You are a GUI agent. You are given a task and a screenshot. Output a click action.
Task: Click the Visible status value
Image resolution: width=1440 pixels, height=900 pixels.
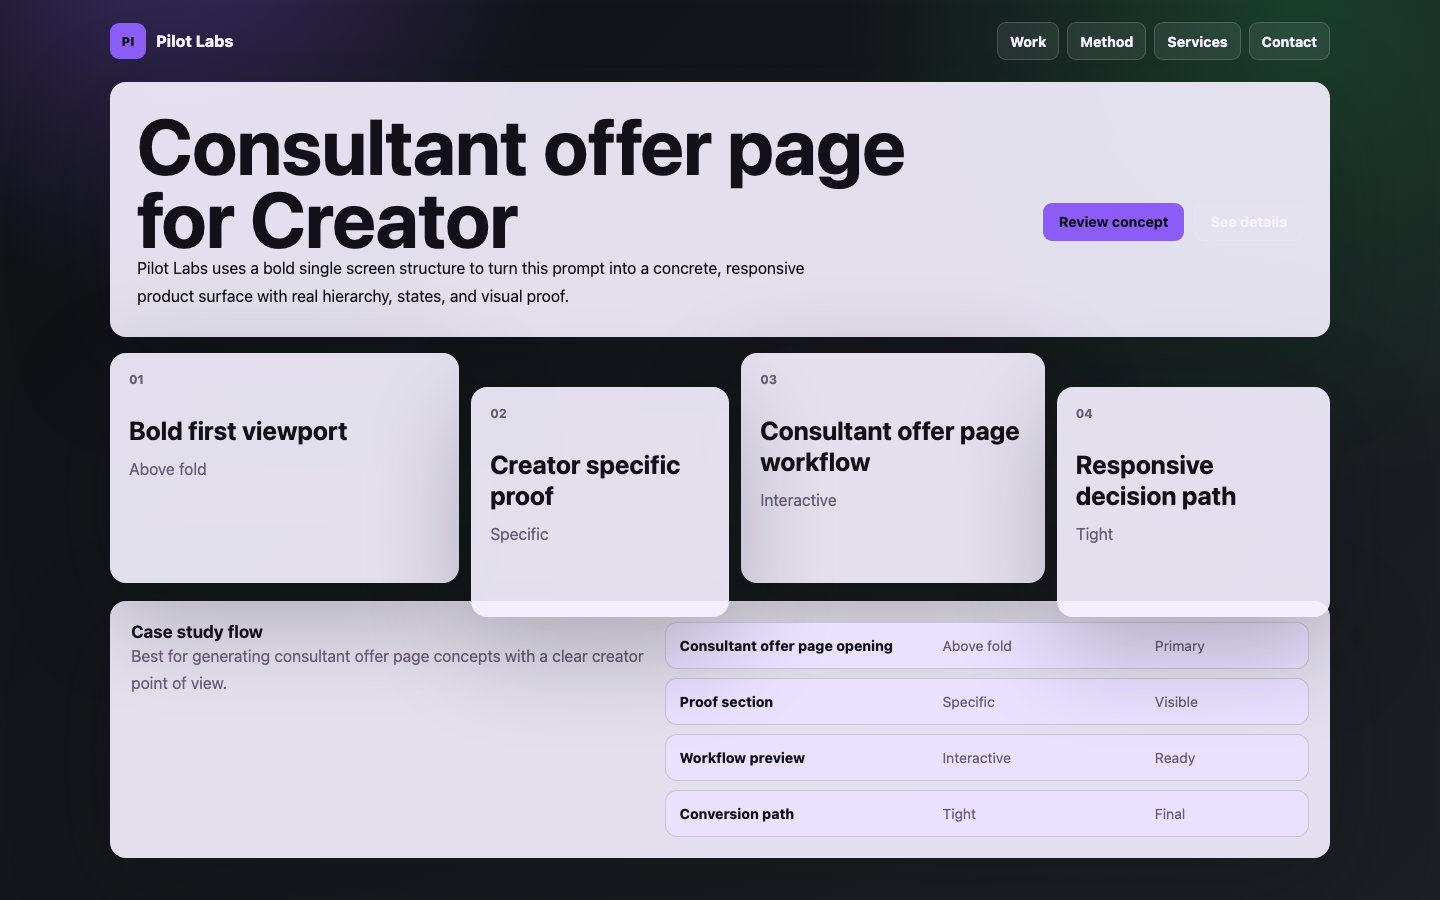click(x=1176, y=702)
